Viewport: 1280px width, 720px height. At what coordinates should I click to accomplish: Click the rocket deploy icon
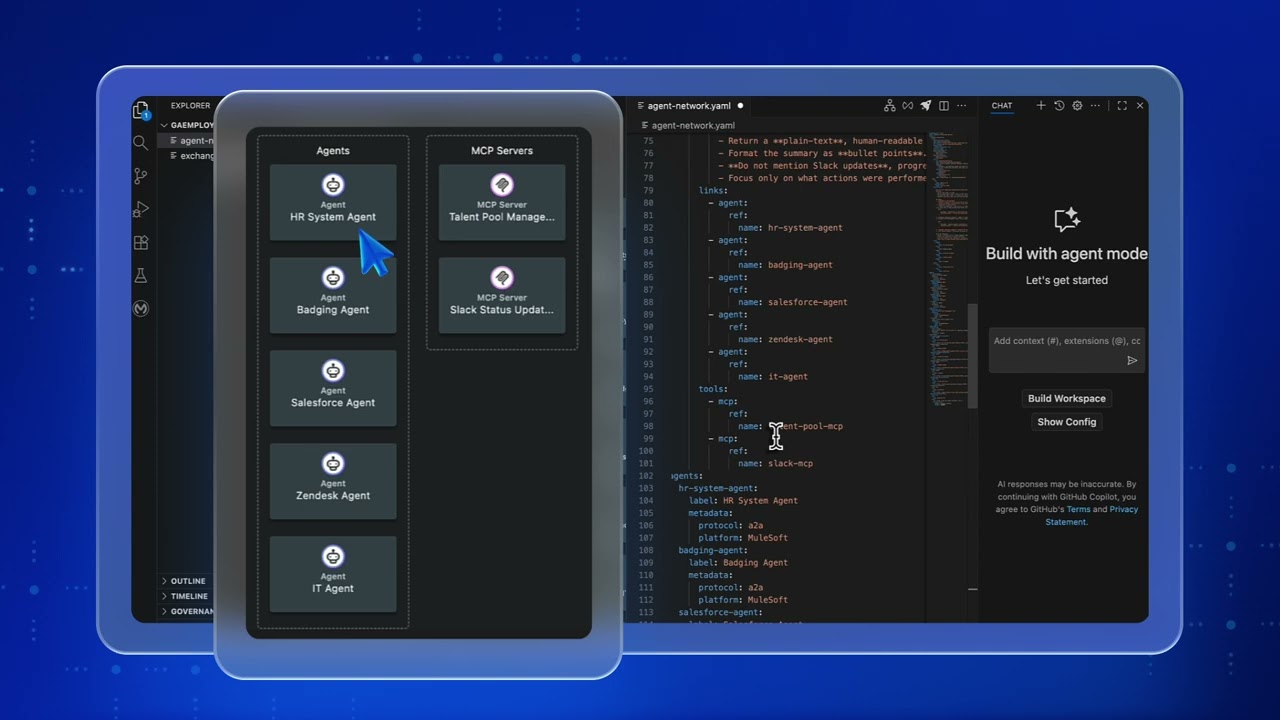point(926,106)
